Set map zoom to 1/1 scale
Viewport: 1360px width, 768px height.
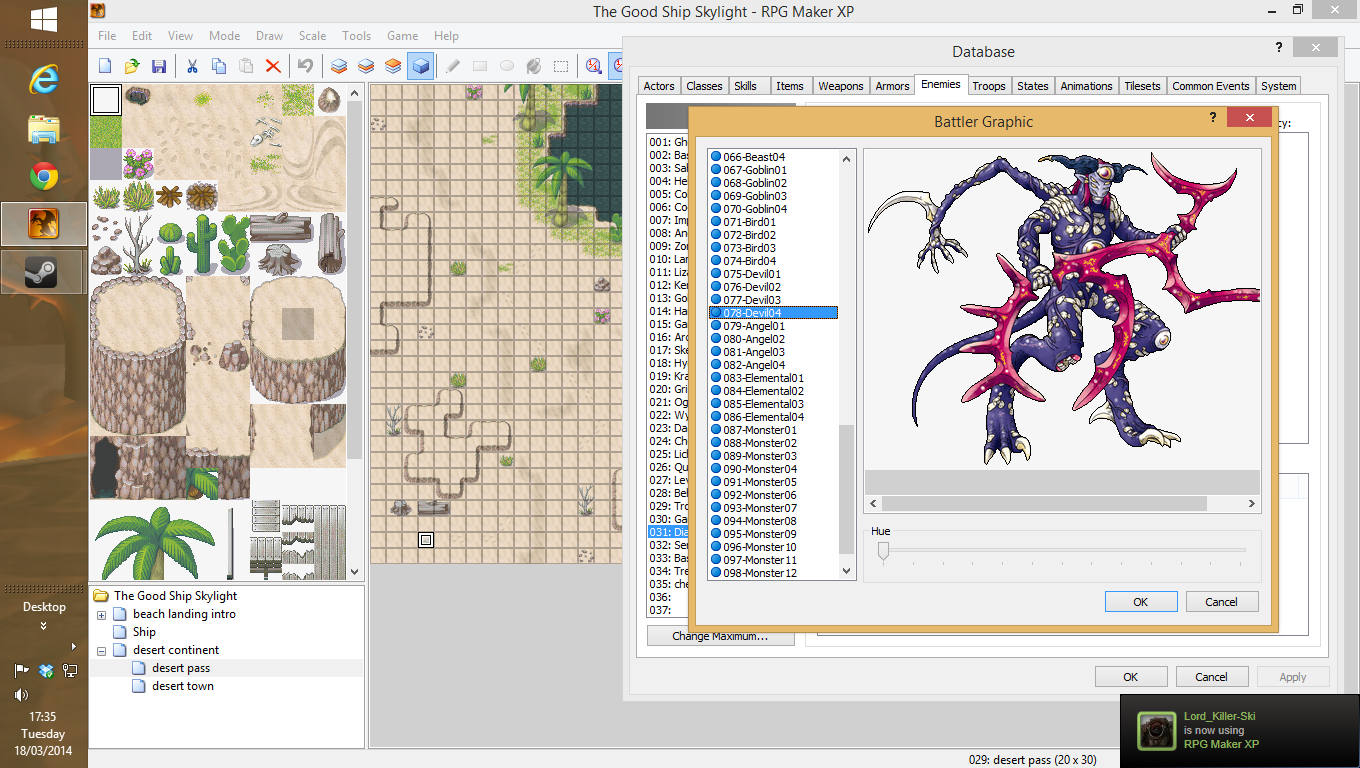[x=594, y=66]
